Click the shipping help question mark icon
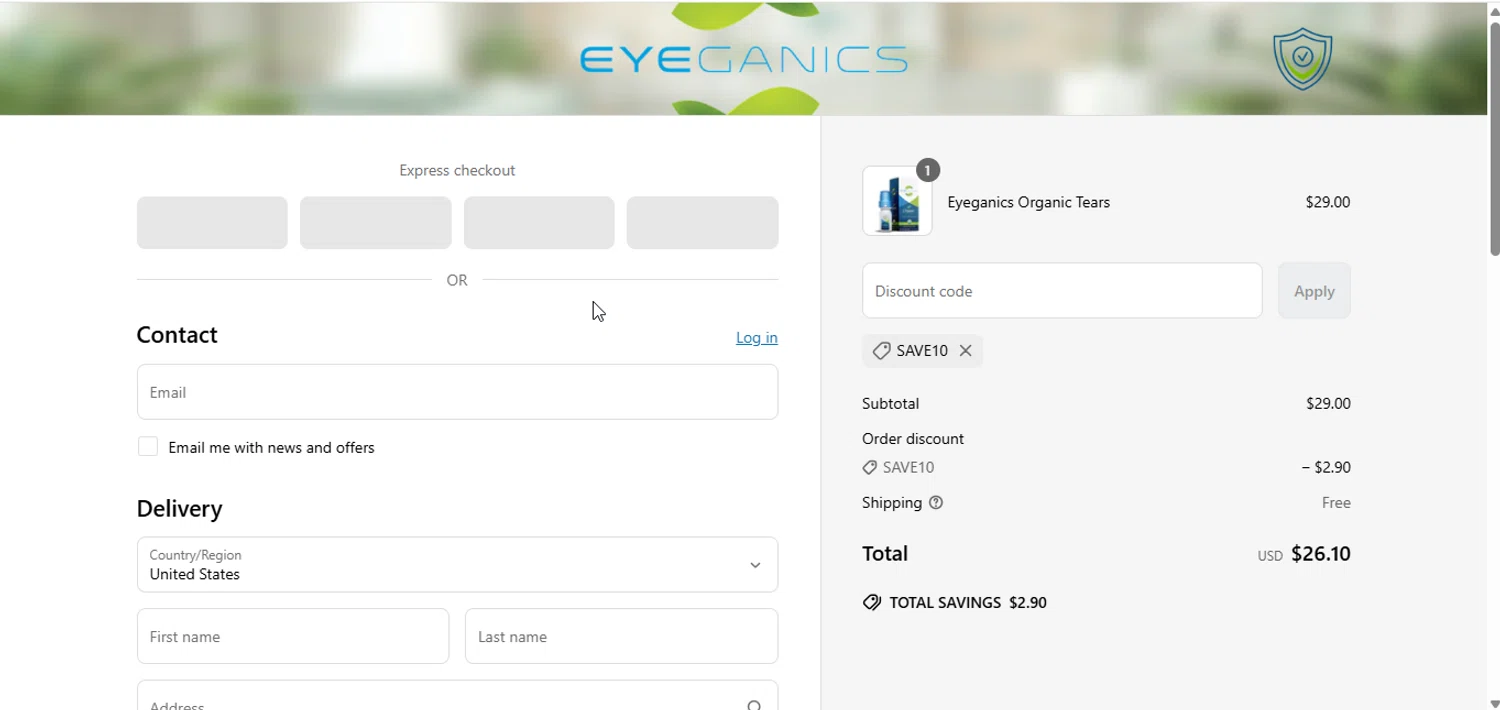This screenshot has height=710, width=1500. [936, 503]
